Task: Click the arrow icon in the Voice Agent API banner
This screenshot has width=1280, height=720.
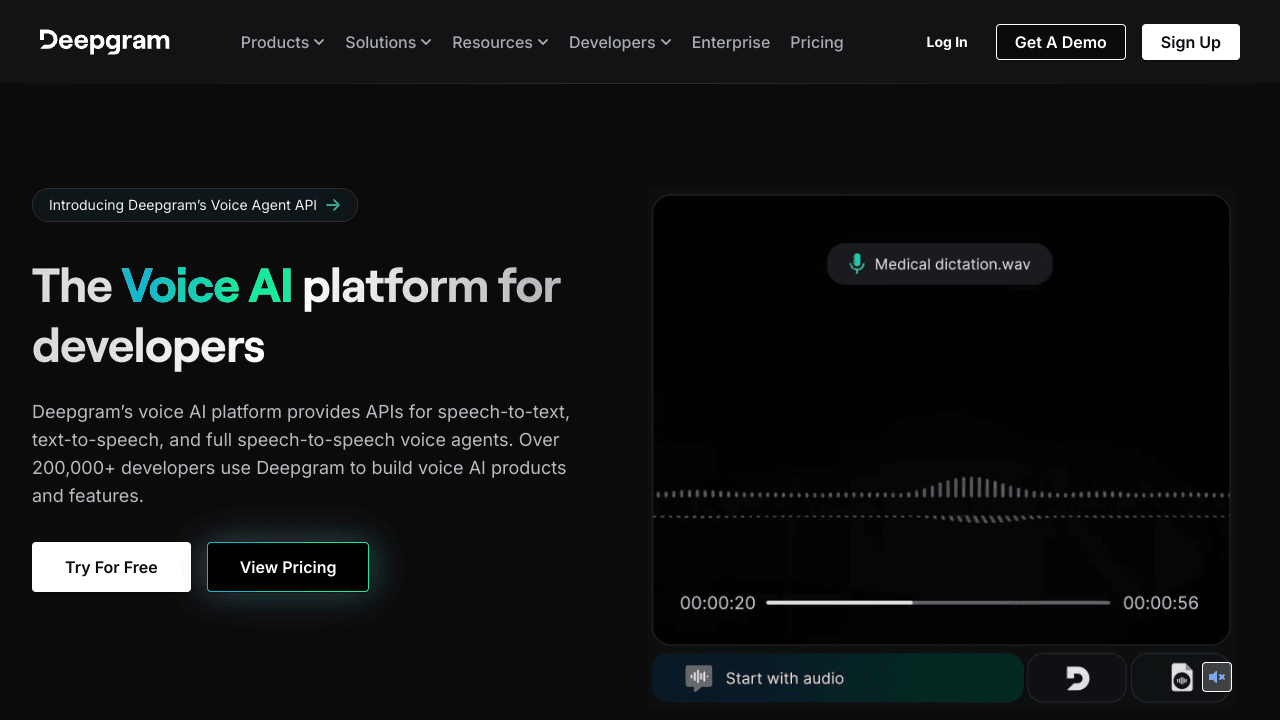Action: coord(333,205)
